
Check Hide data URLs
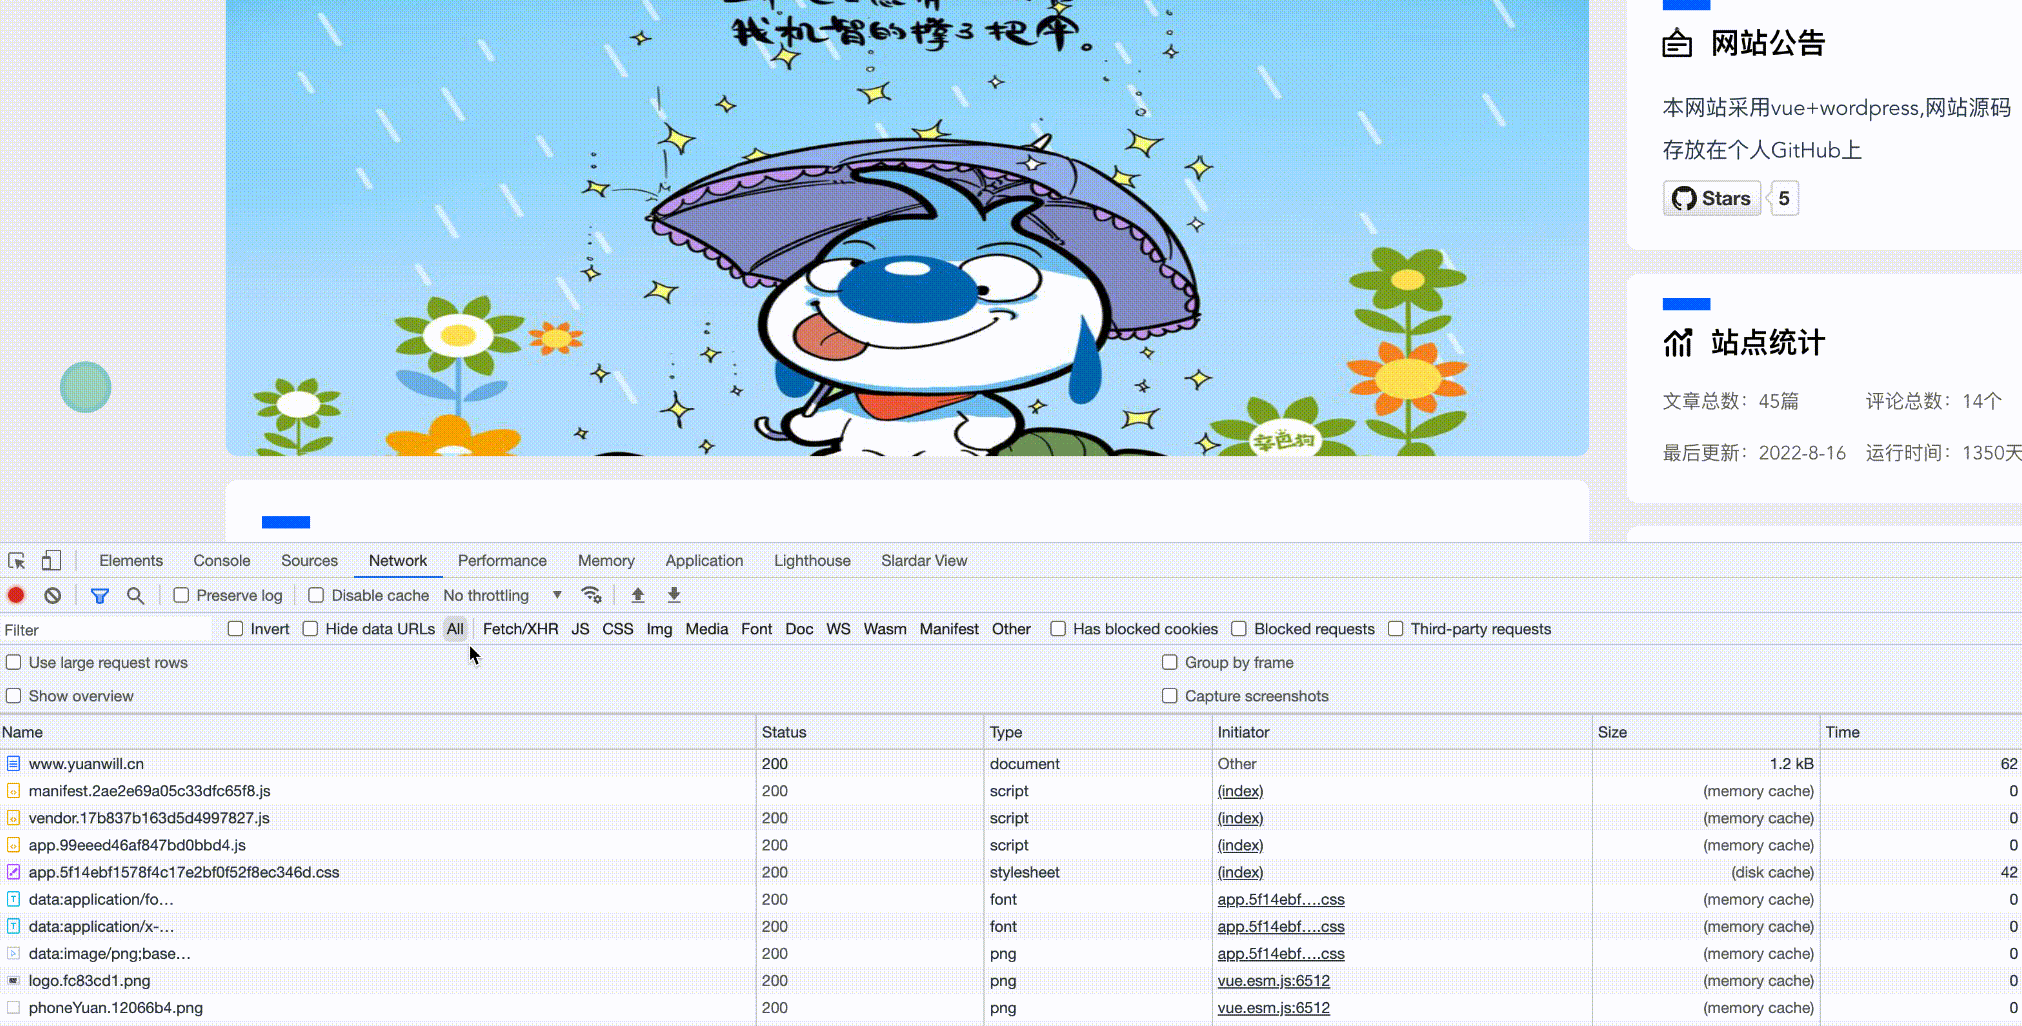pyautogui.click(x=310, y=629)
